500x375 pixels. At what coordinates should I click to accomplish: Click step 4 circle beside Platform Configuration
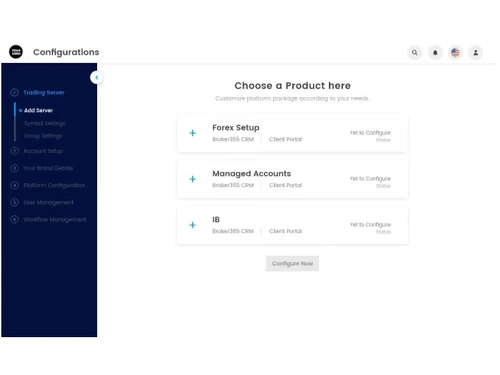pyautogui.click(x=14, y=185)
